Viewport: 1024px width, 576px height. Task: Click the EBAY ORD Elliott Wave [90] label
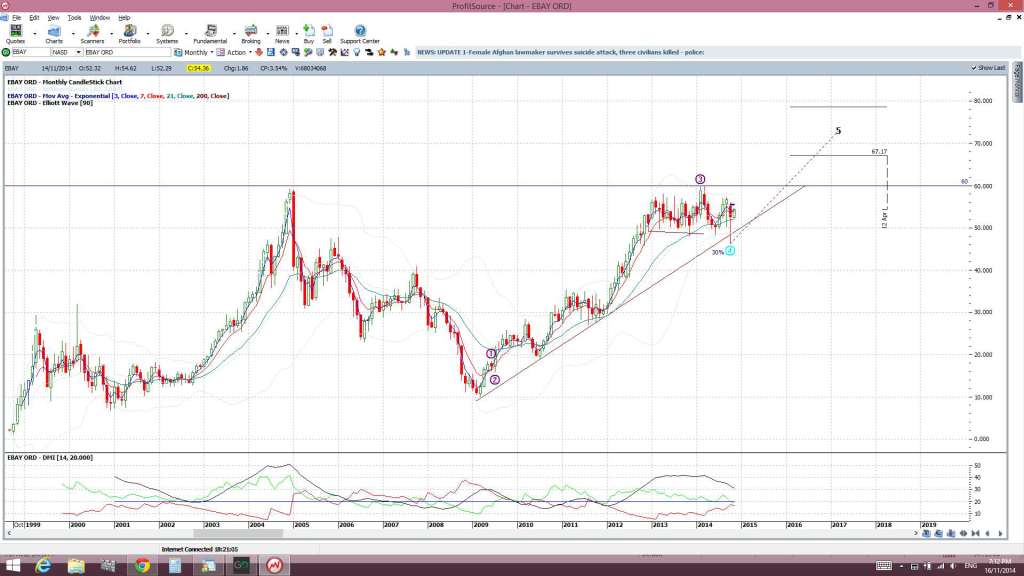point(50,103)
